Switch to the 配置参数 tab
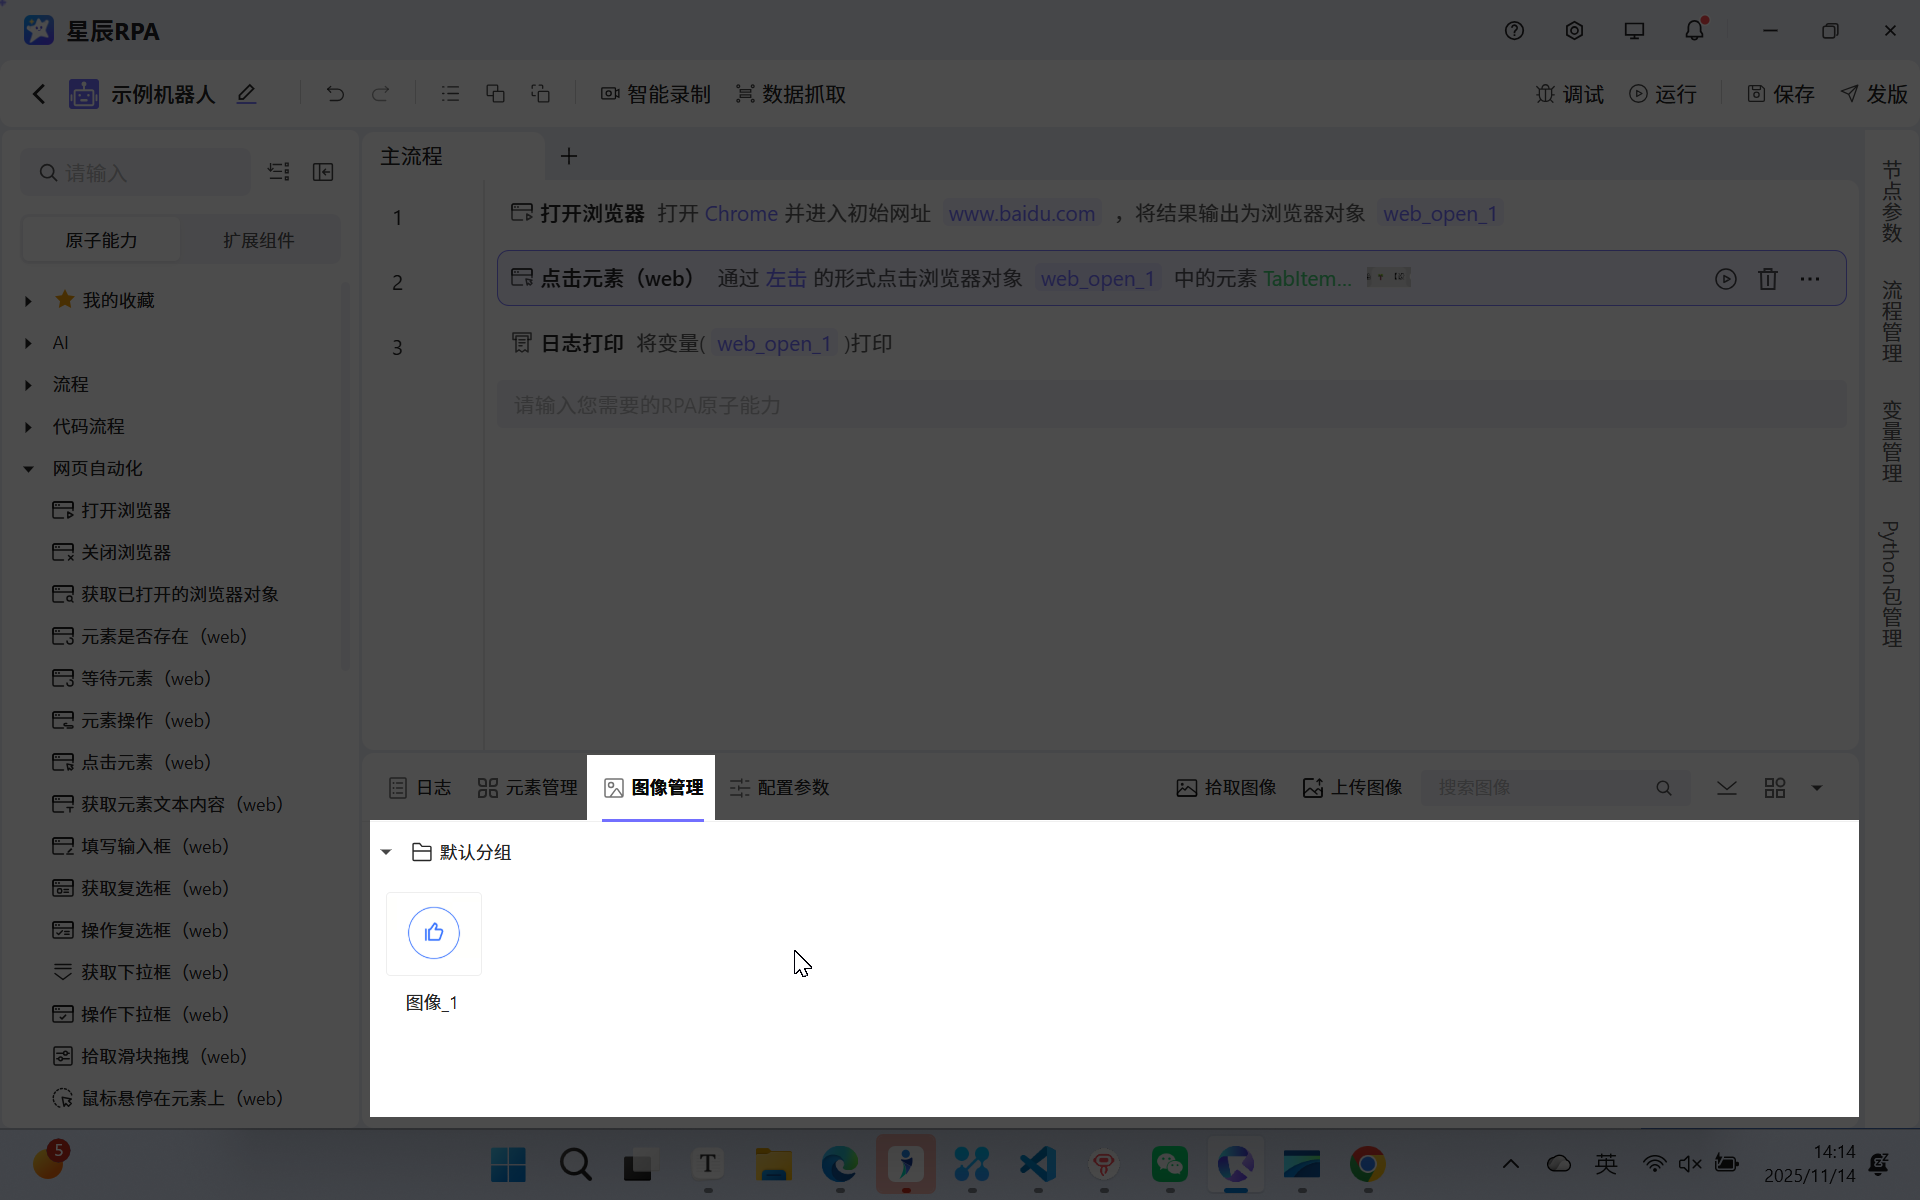The image size is (1920, 1200). click(x=780, y=787)
